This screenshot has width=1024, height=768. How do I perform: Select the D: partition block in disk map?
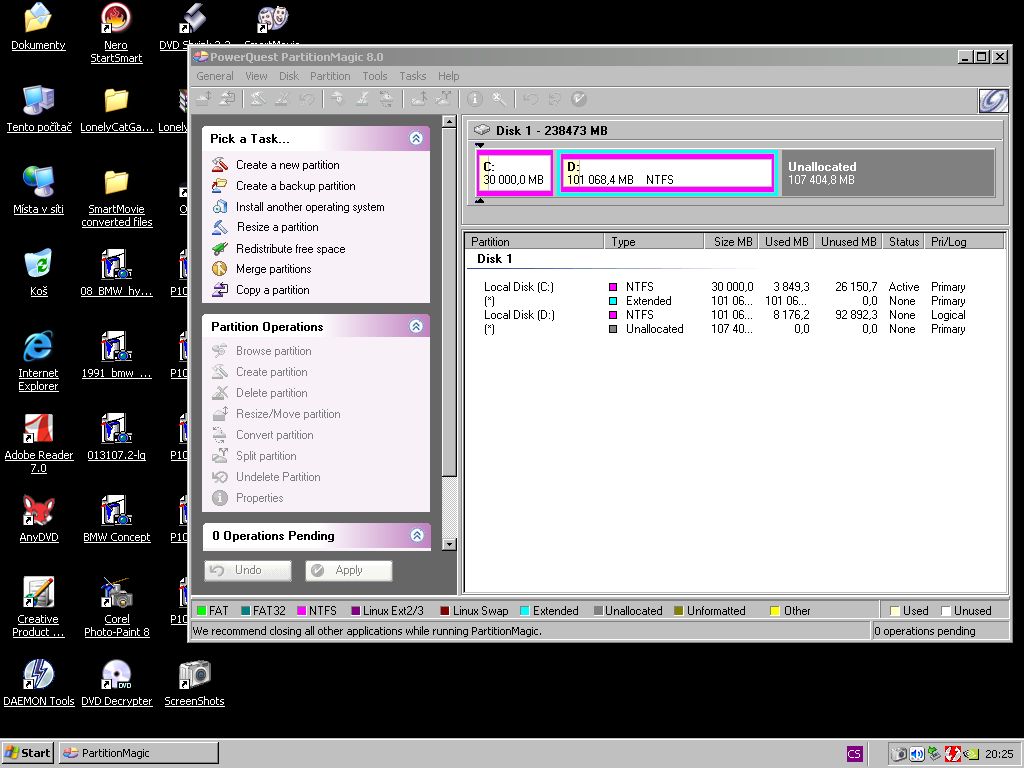(667, 173)
